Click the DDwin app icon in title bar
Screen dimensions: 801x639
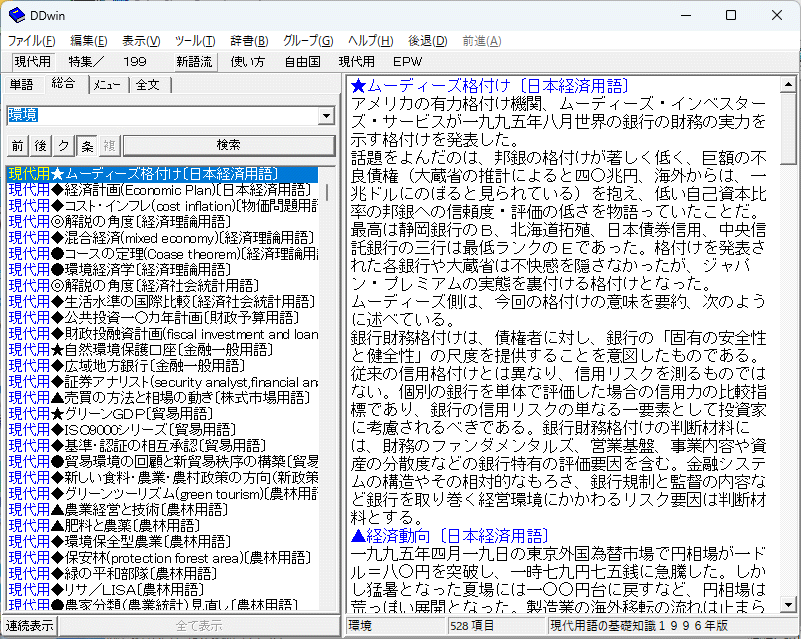(17, 15)
